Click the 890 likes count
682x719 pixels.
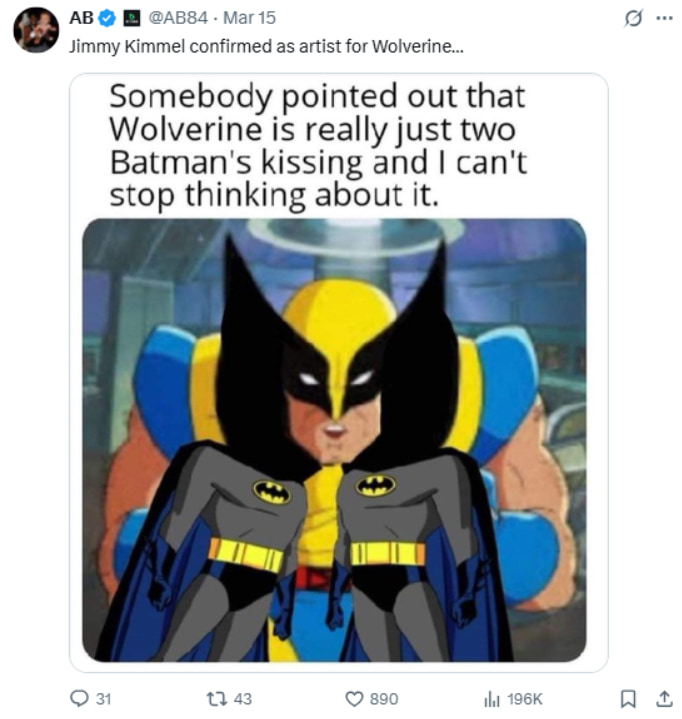tap(384, 698)
